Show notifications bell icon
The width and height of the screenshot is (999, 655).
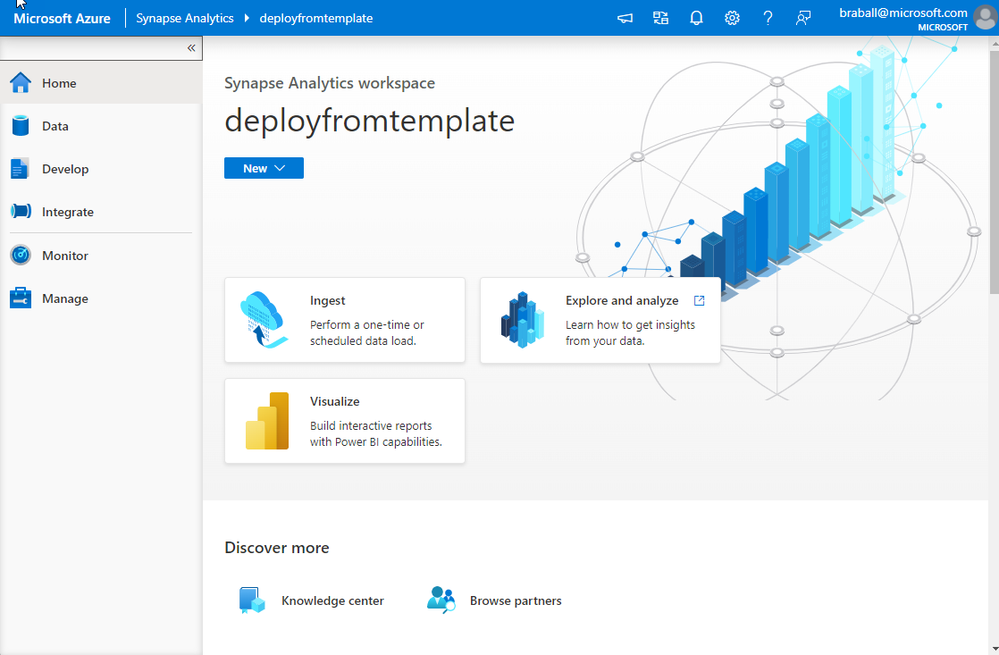(x=696, y=18)
